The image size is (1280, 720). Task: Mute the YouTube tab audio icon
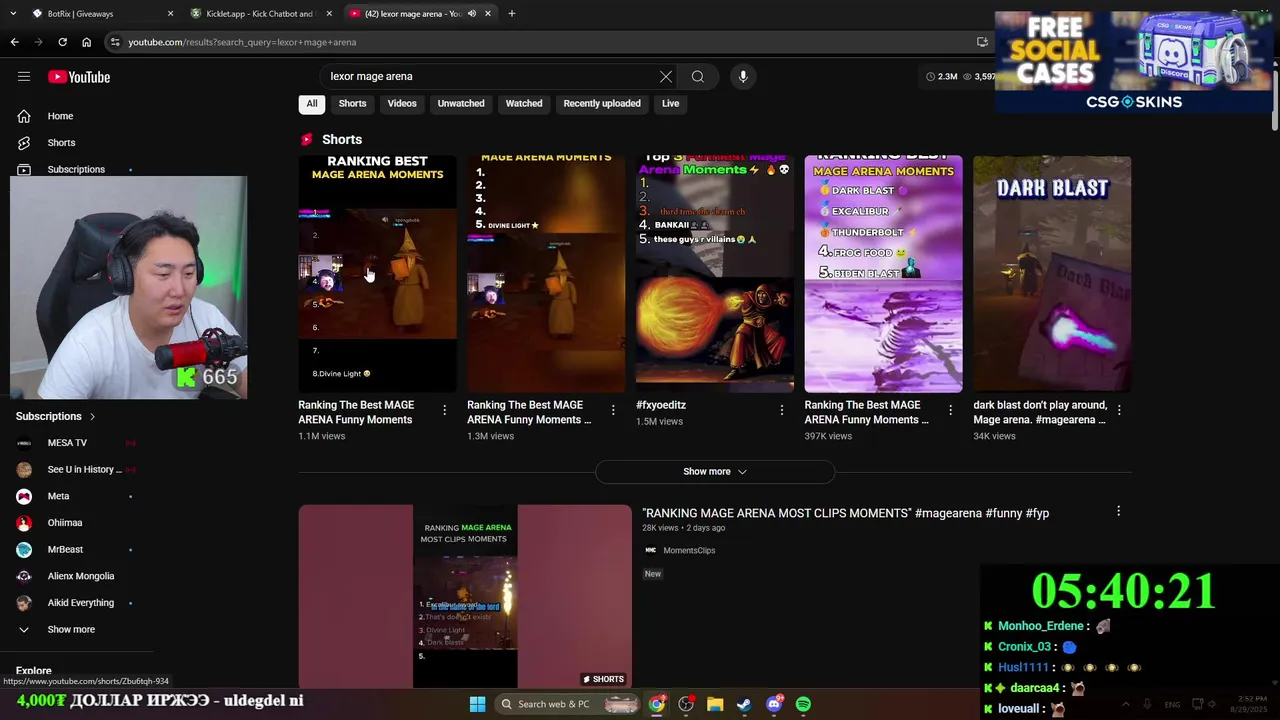(472, 13)
